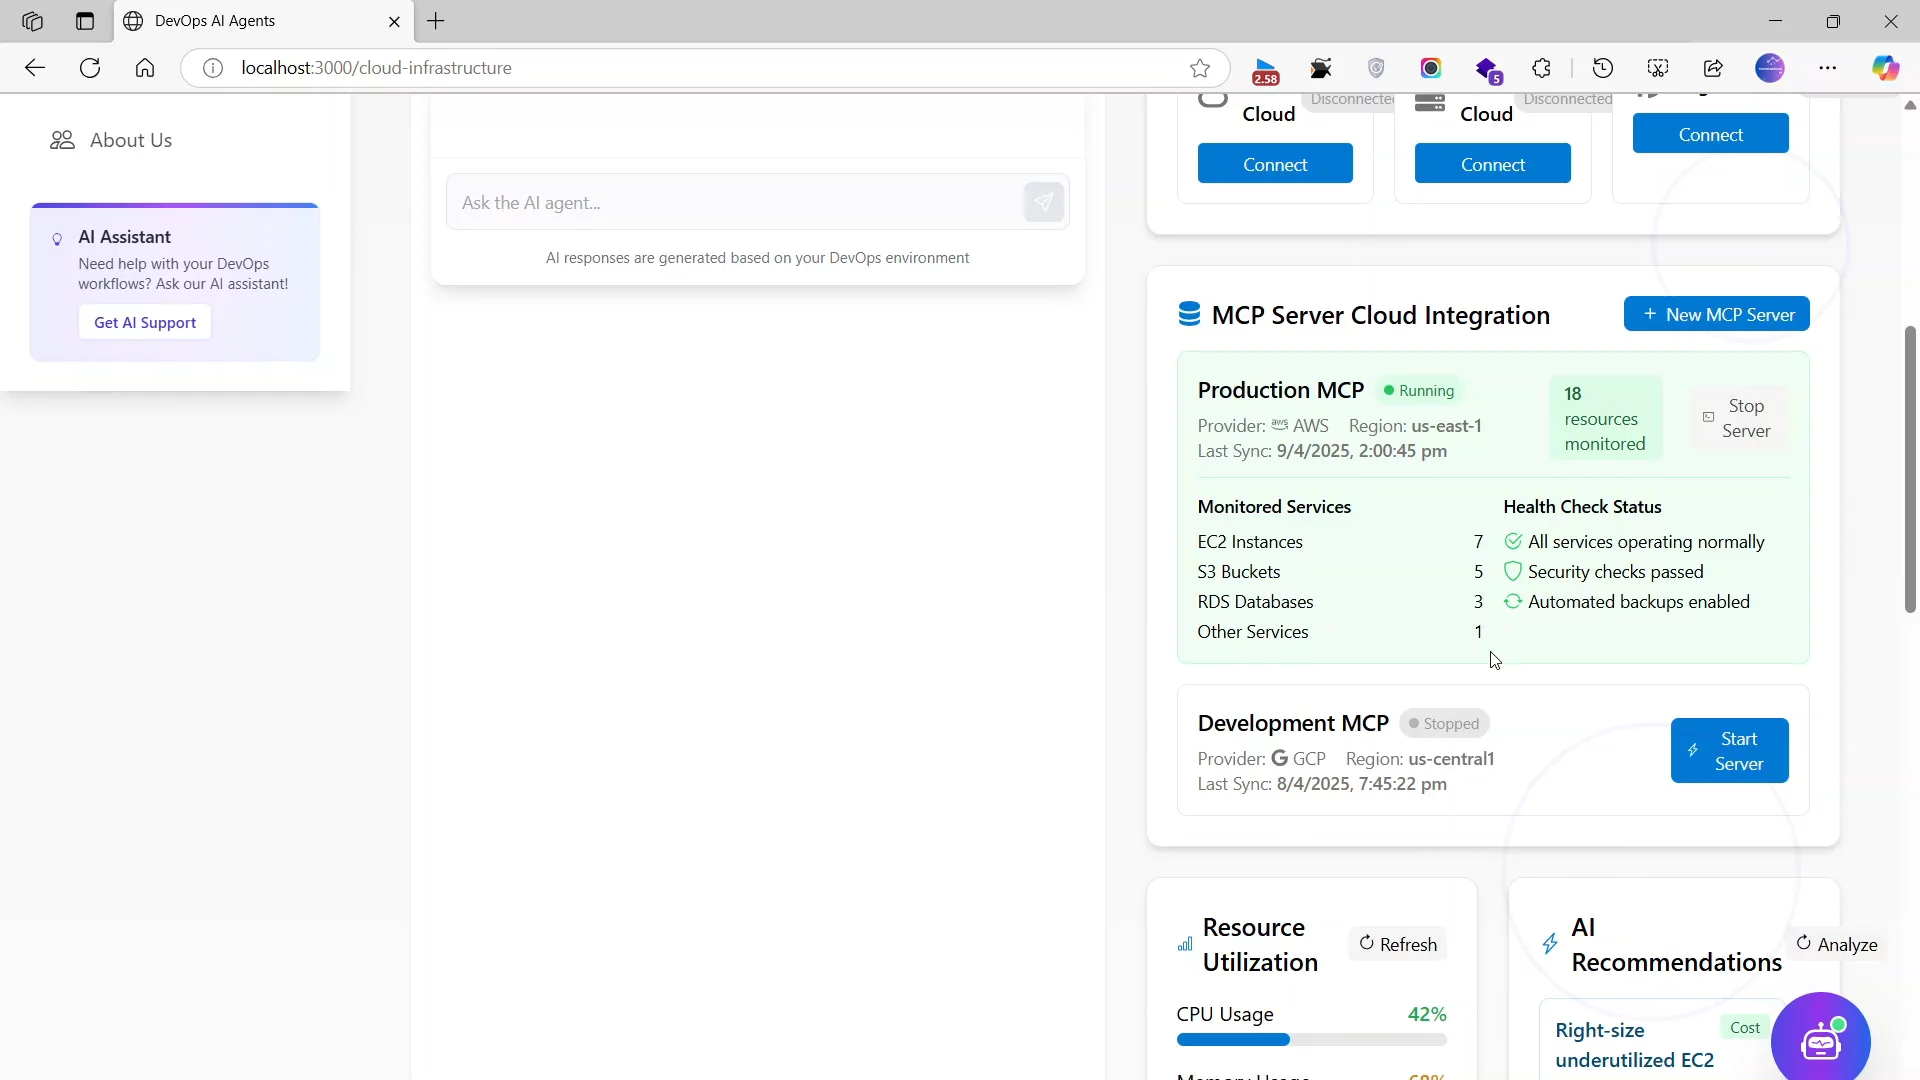Image resolution: width=1920 pixels, height=1080 pixels.
Task: Start the Development MCP server
Action: (1729, 751)
